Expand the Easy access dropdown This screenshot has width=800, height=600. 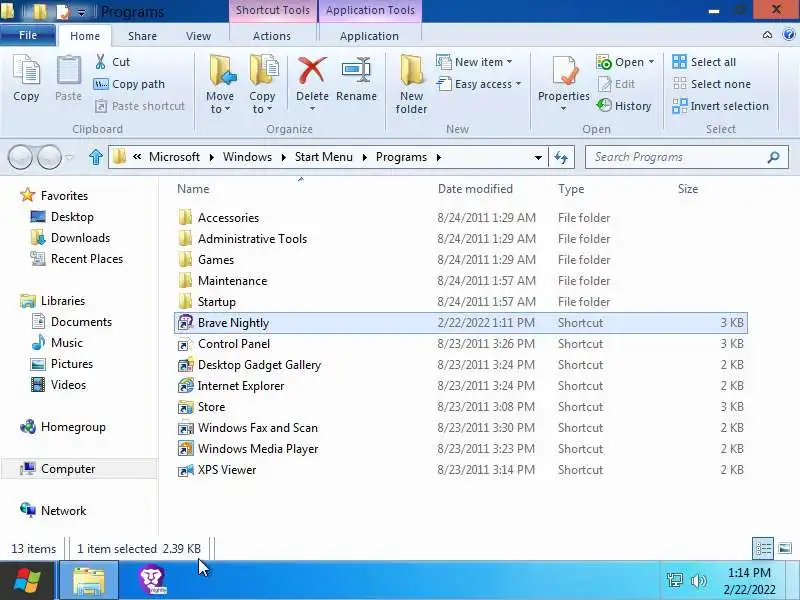coord(518,84)
